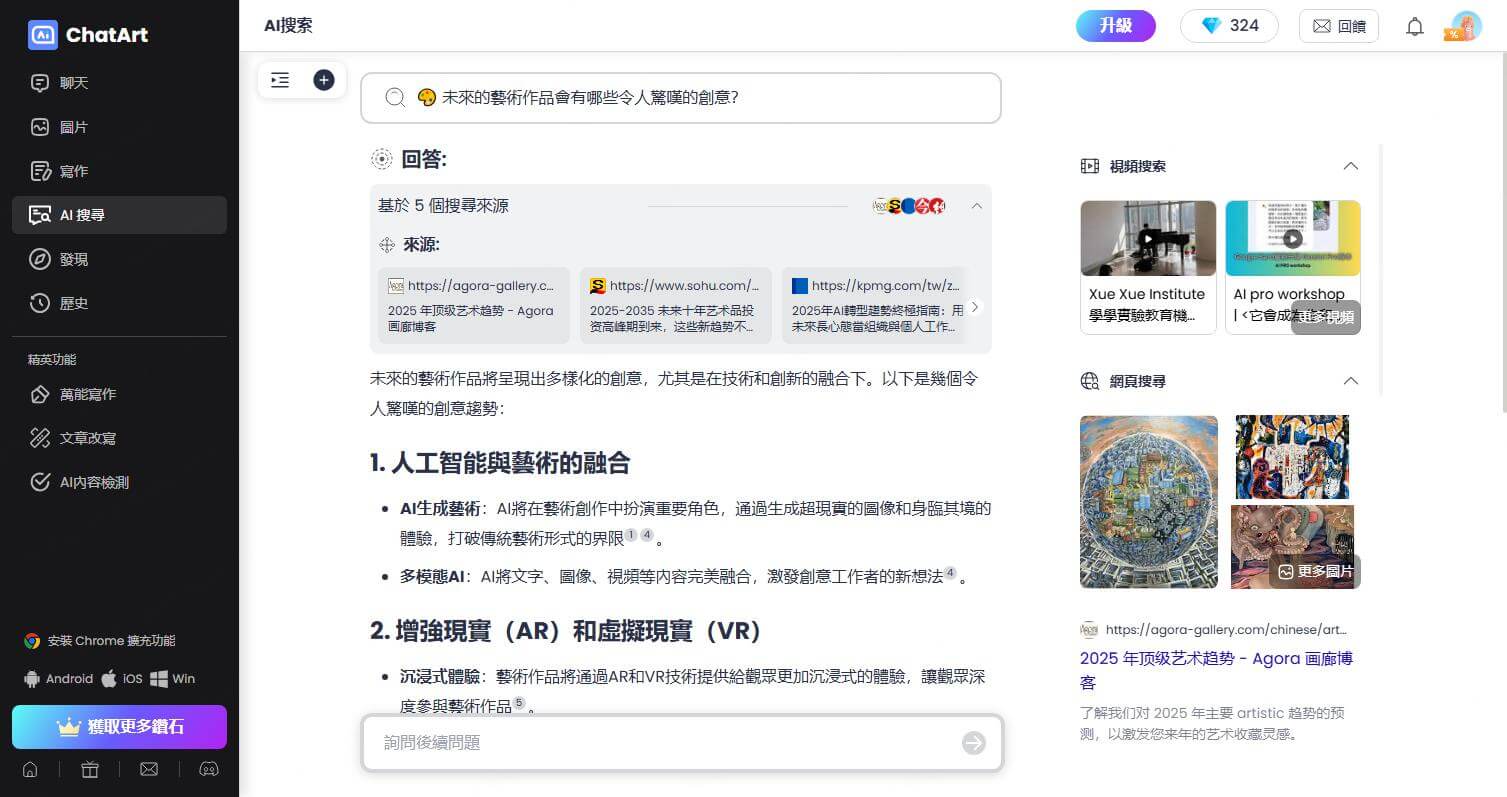
Task: Click the 升級 upgrade button
Action: click(1116, 26)
